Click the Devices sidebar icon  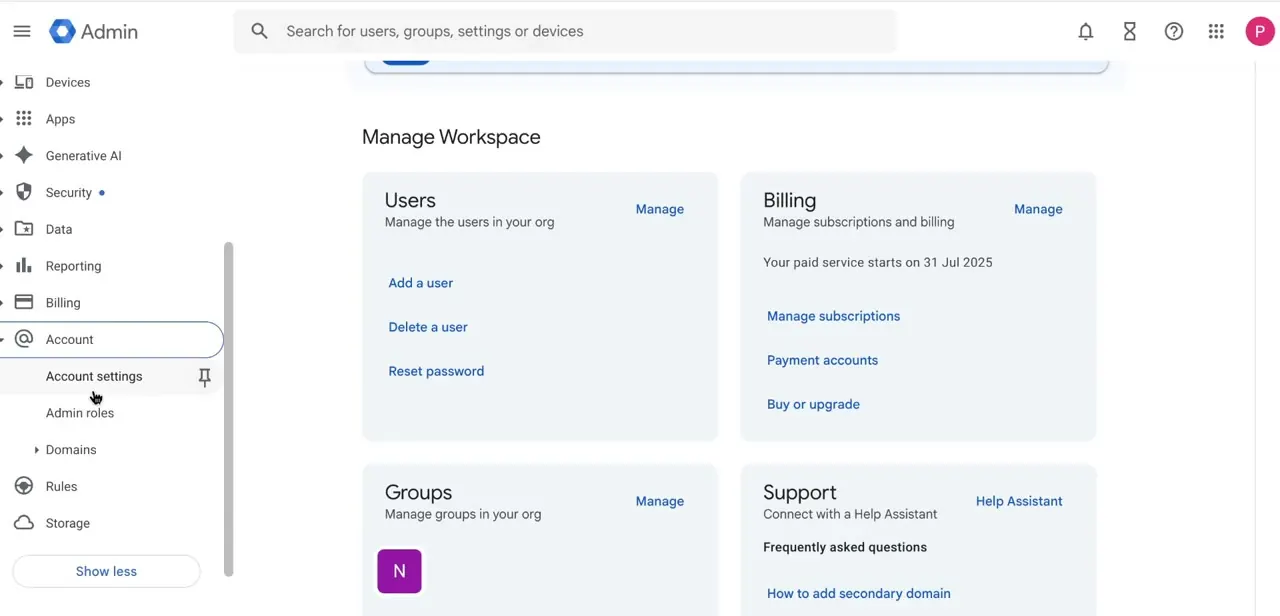(24, 82)
